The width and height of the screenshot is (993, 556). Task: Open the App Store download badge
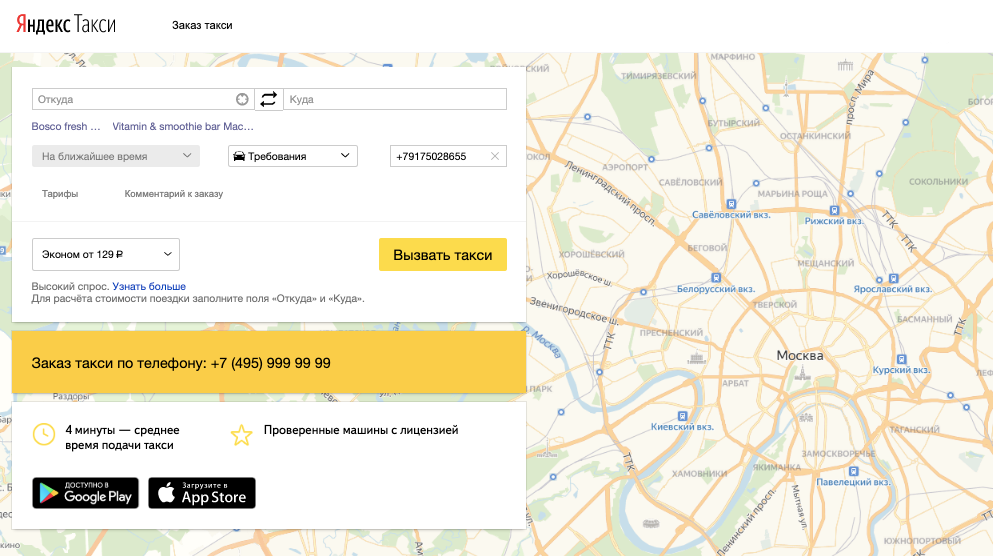pyautogui.click(x=202, y=493)
